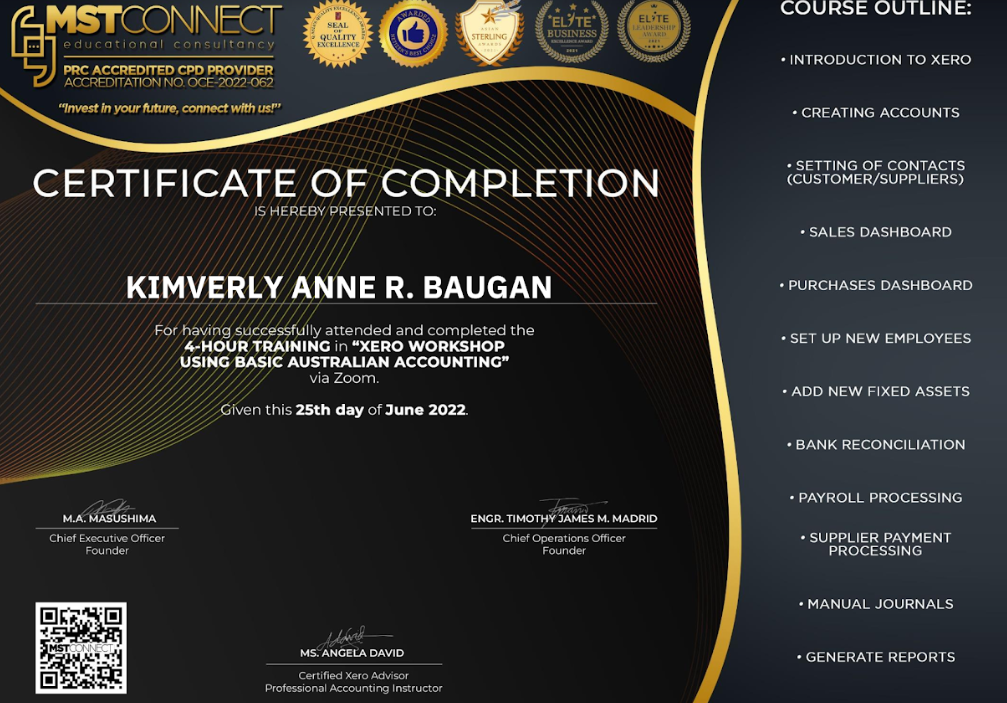Click "Chief Executive Officer" title text
Viewport: 1007px width, 703px height.
point(107,538)
